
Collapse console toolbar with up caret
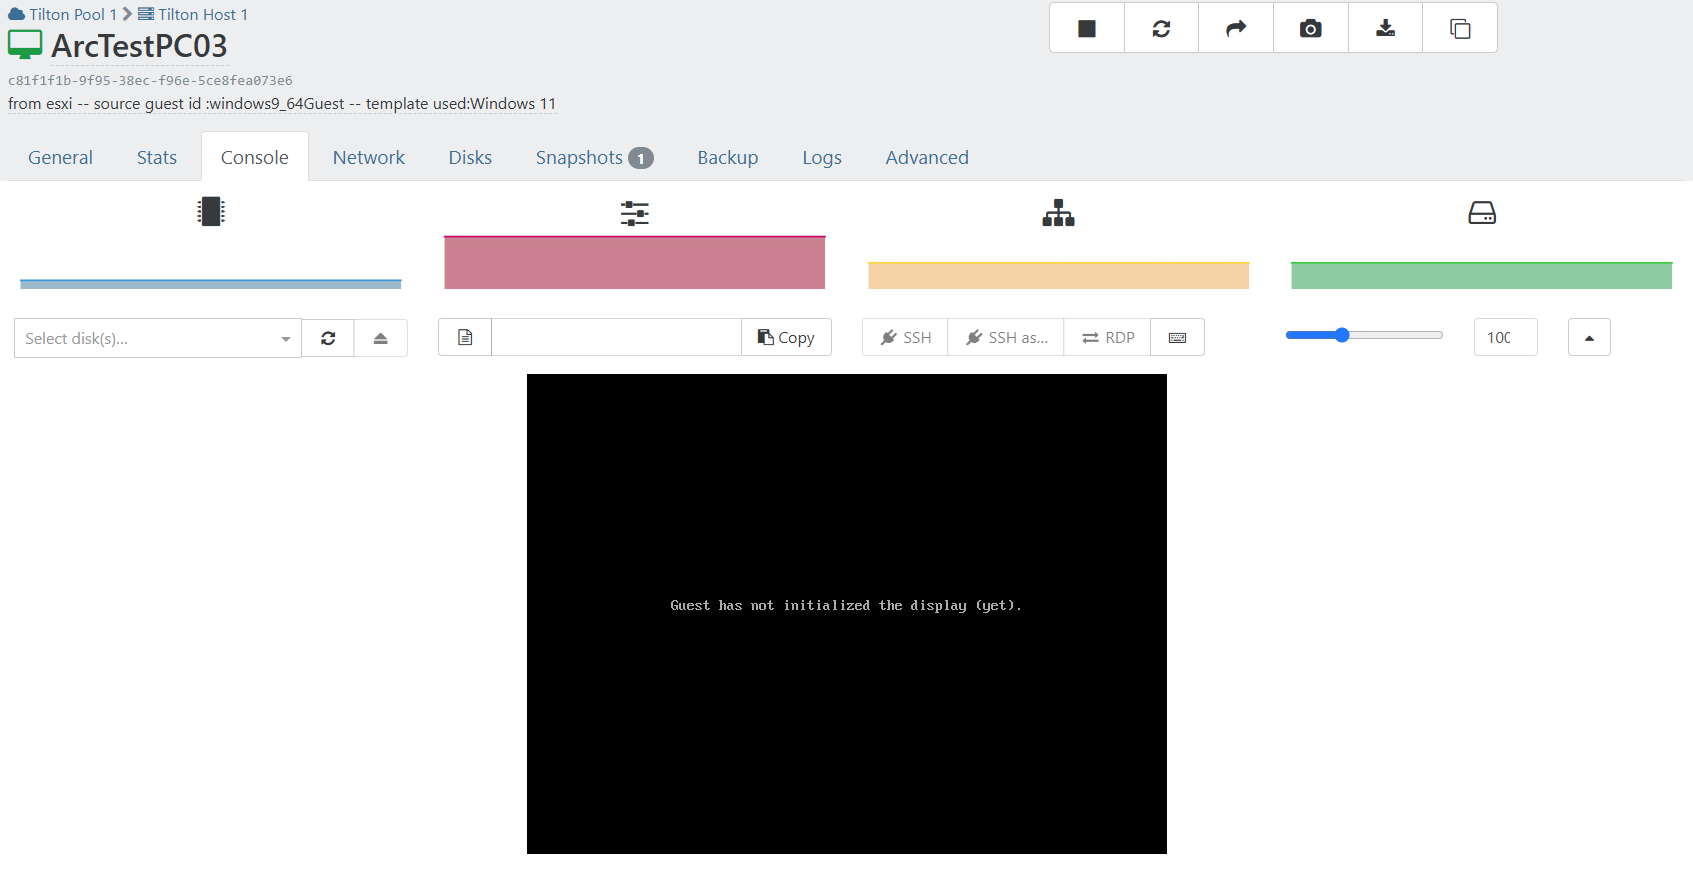coord(1589,338)
